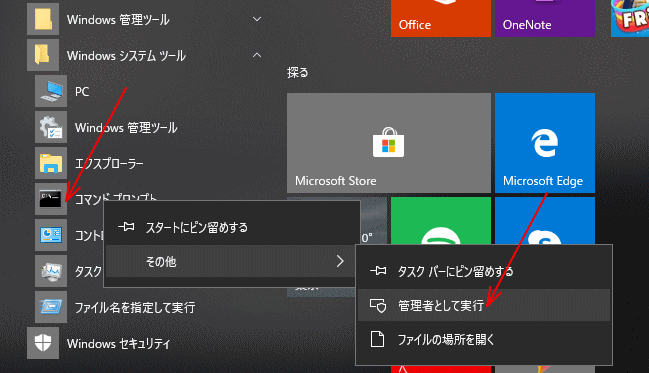Open the PC computer icon

(51, 91)
